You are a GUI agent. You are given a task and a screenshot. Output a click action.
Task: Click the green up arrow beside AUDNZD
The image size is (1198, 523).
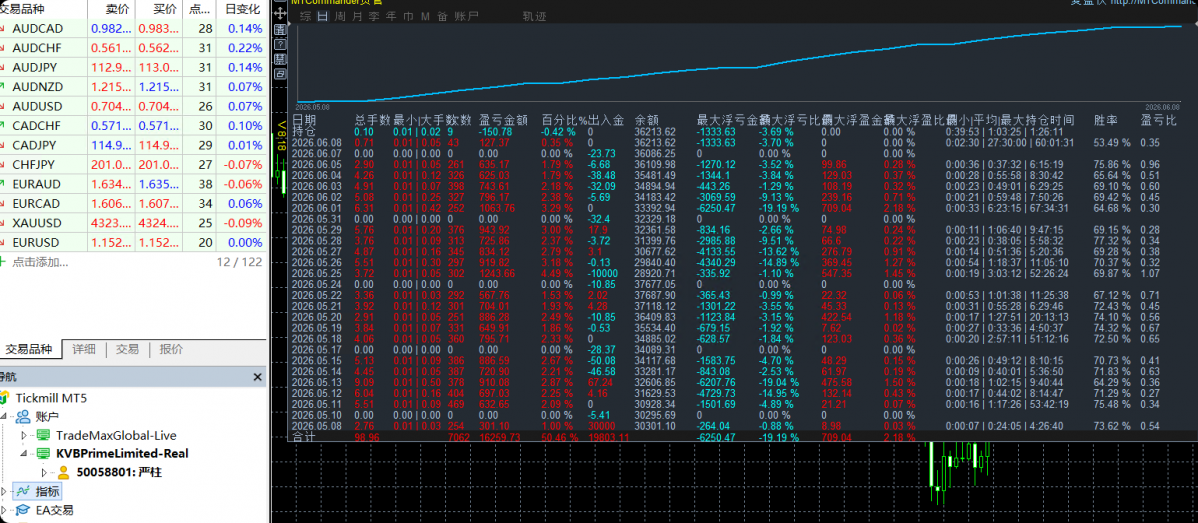click(x=3, y=87)
